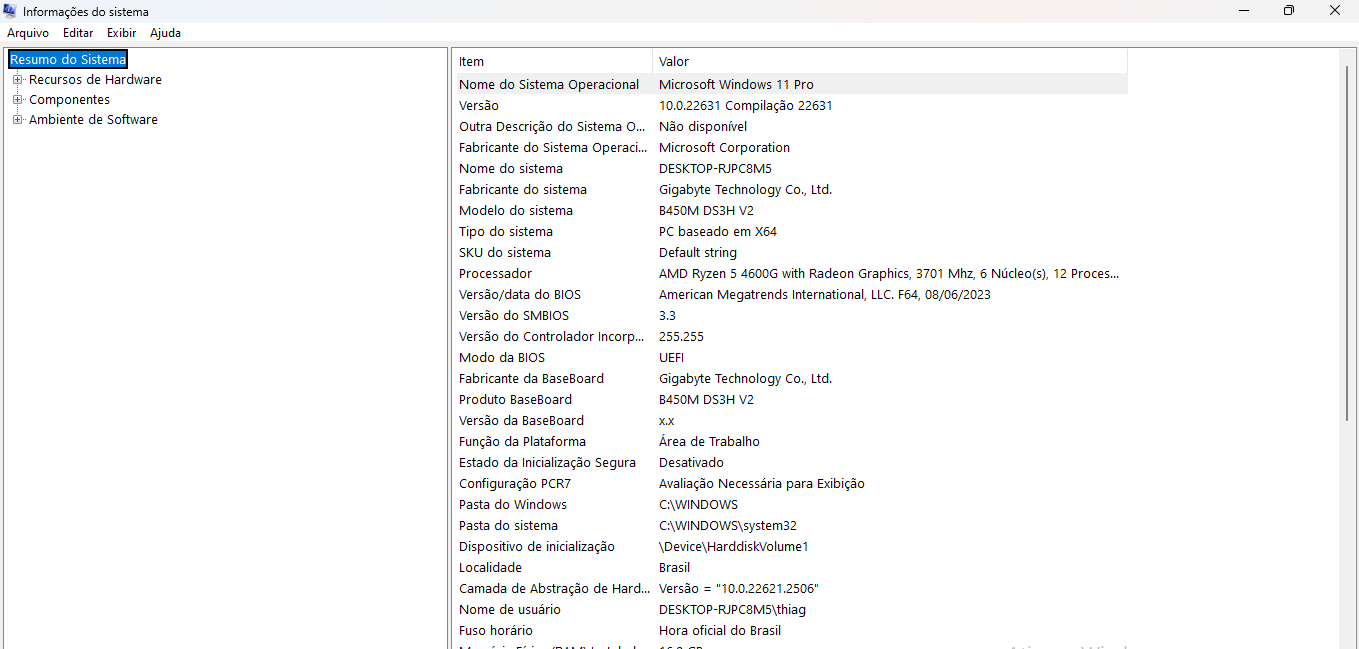Click the American Megatrends BIOS value
Viewport: 1359px width, 649px height.
pyautogui.click(x=825, y=295)
